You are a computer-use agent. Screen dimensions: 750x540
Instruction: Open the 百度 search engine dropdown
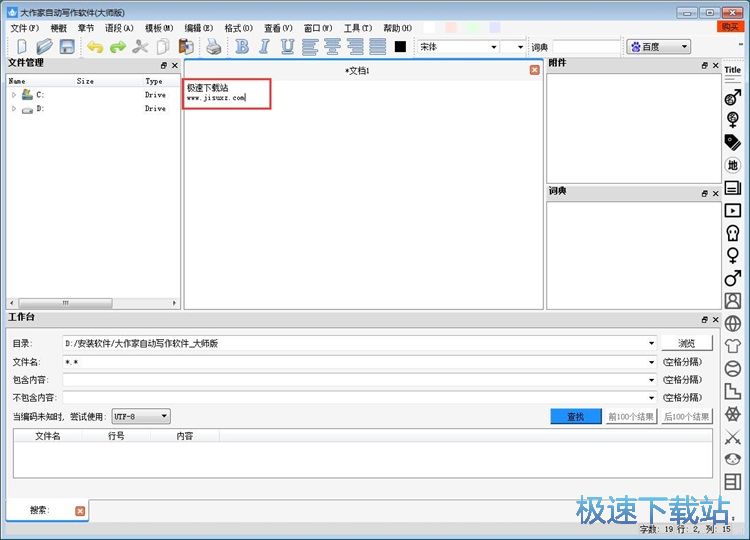[x=659, y=46]
